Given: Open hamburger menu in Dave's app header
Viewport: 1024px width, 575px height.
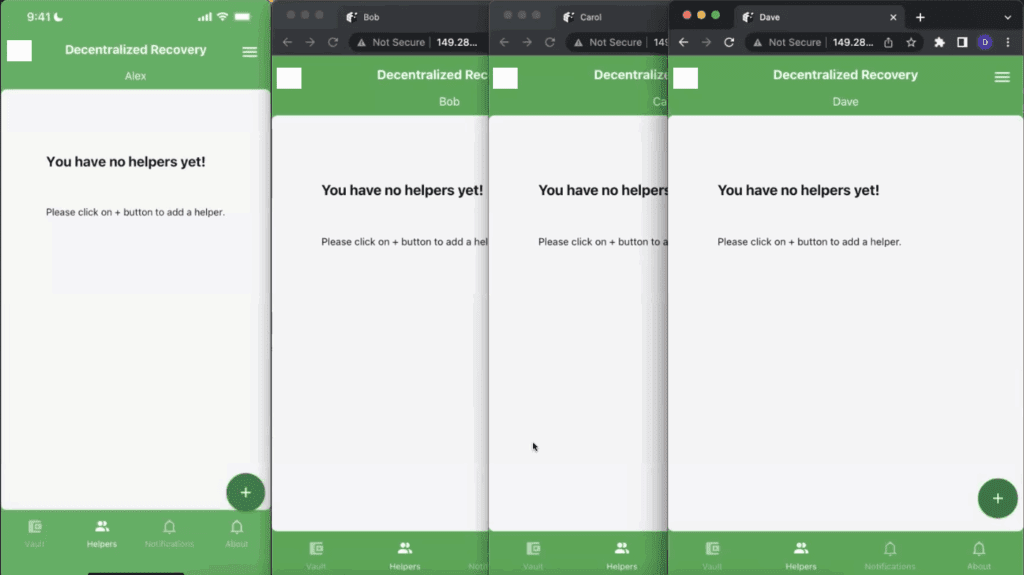Looking at the screenshot, I should 1001,77.
